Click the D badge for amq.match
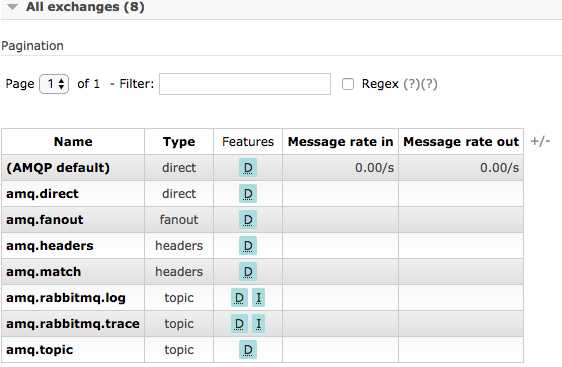The height and width of the screenshot is (367, 562). (248, 272)
